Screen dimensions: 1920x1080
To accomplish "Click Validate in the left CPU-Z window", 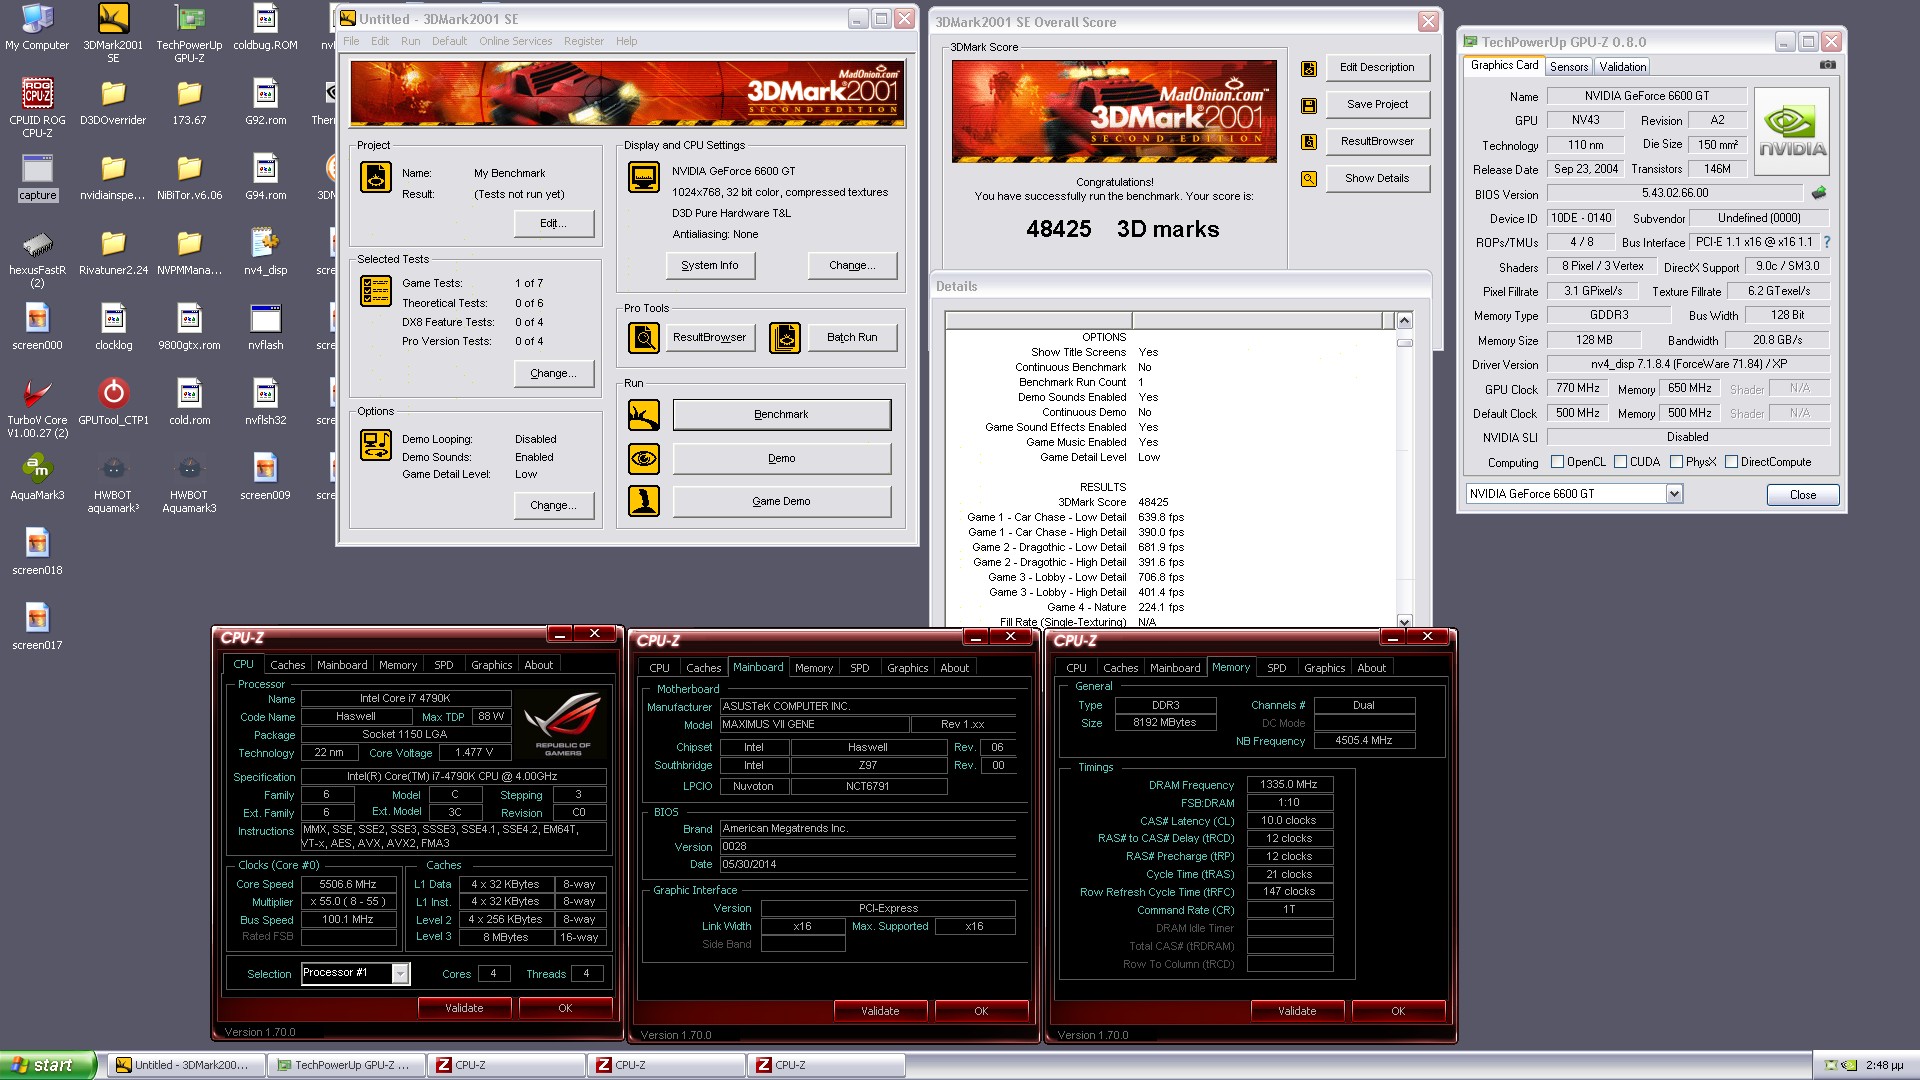I will coord(464,1008).
